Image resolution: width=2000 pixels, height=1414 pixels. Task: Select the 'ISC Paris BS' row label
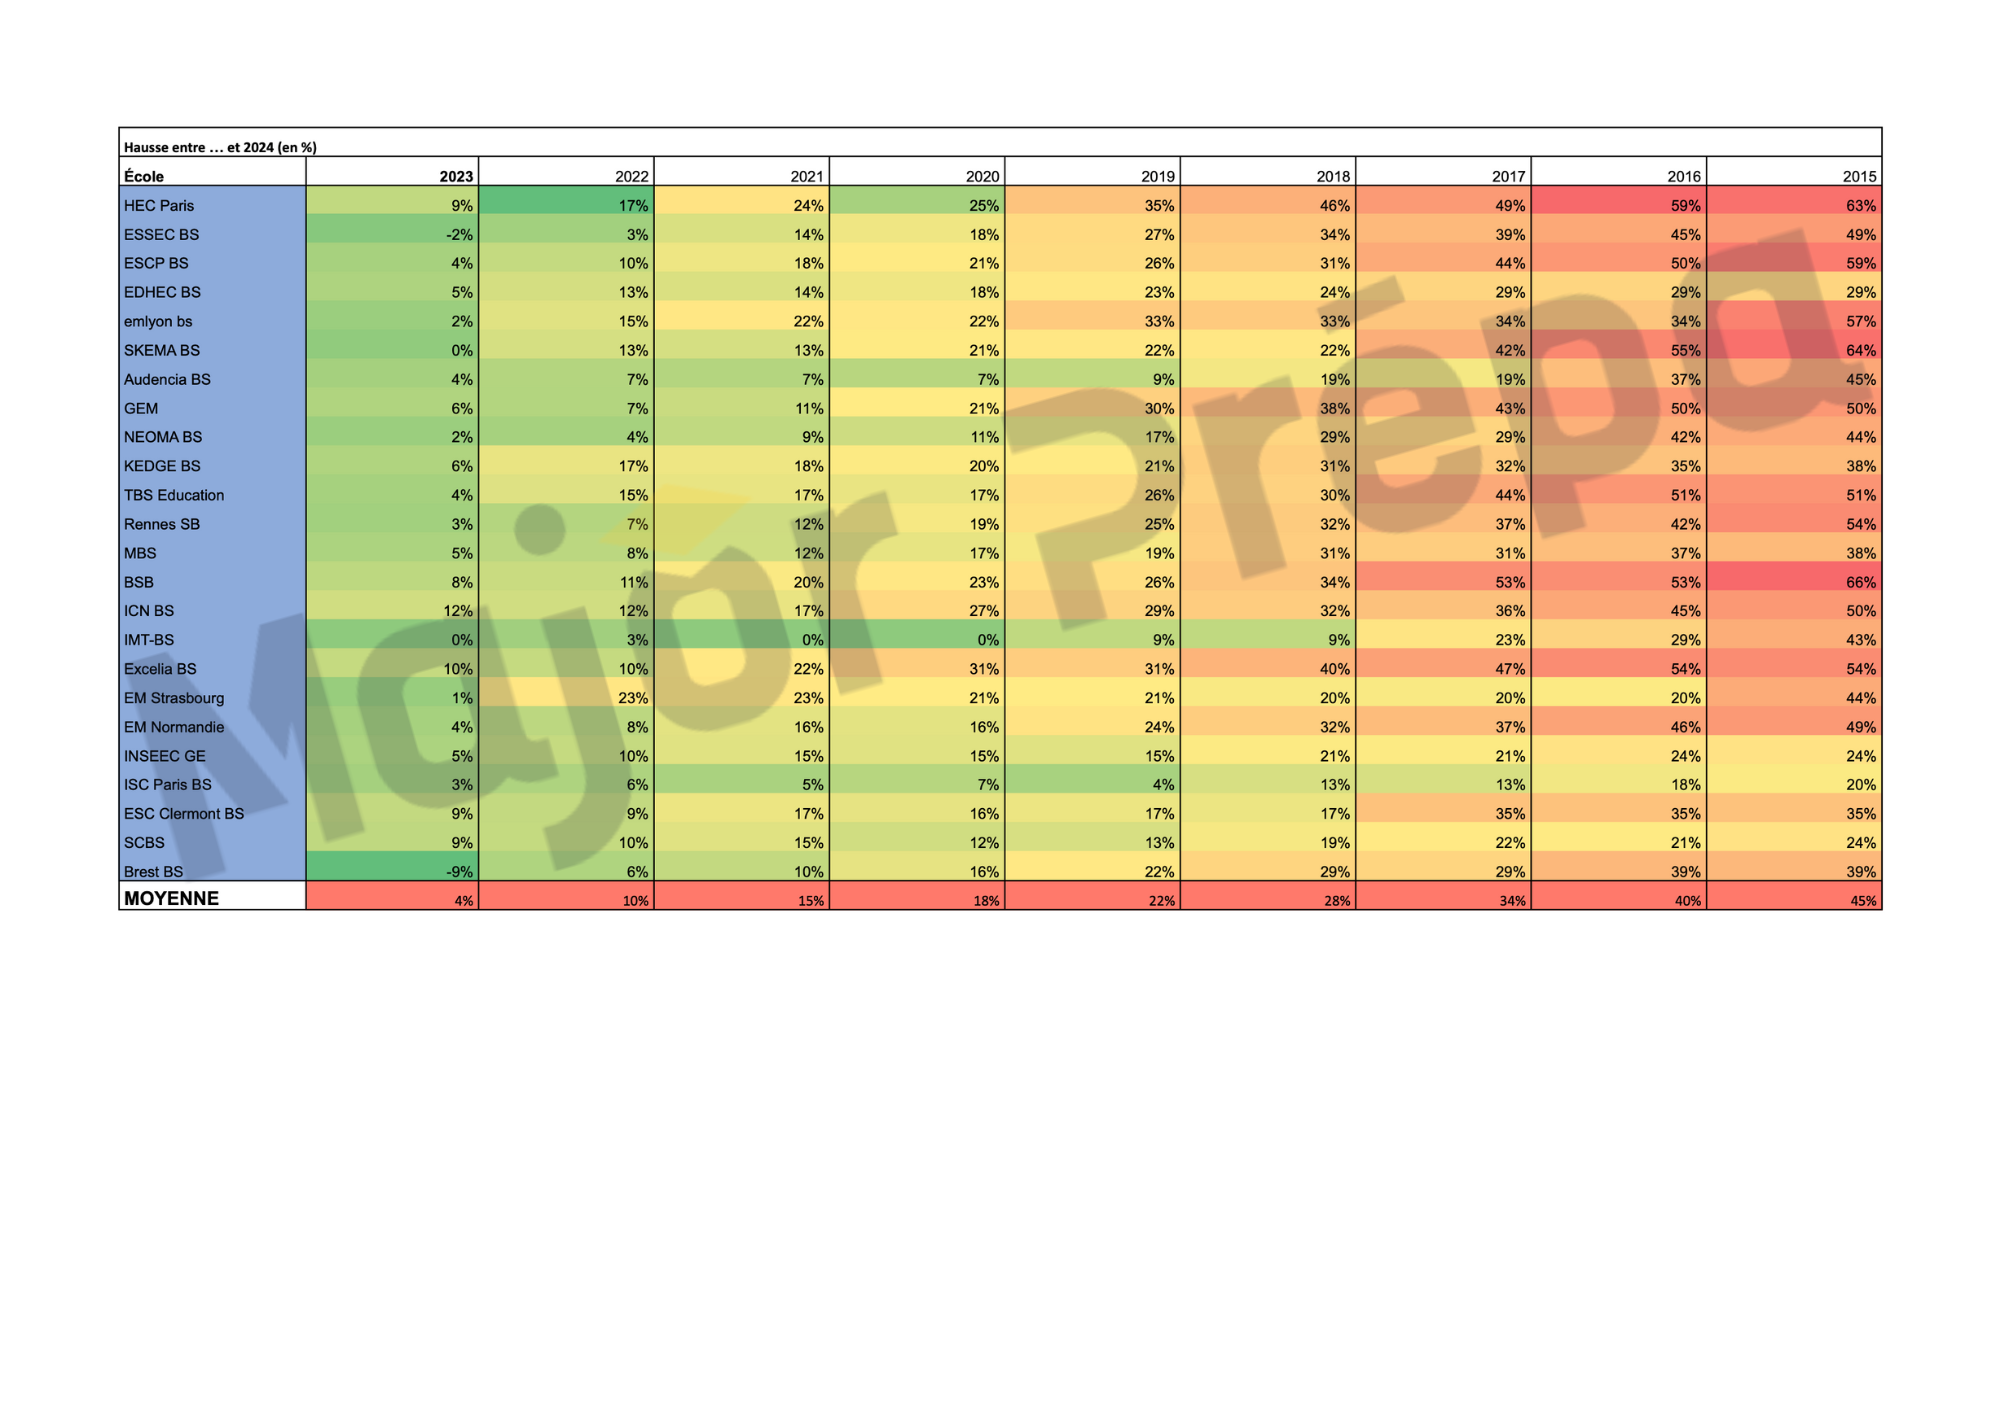coord(168,784)
